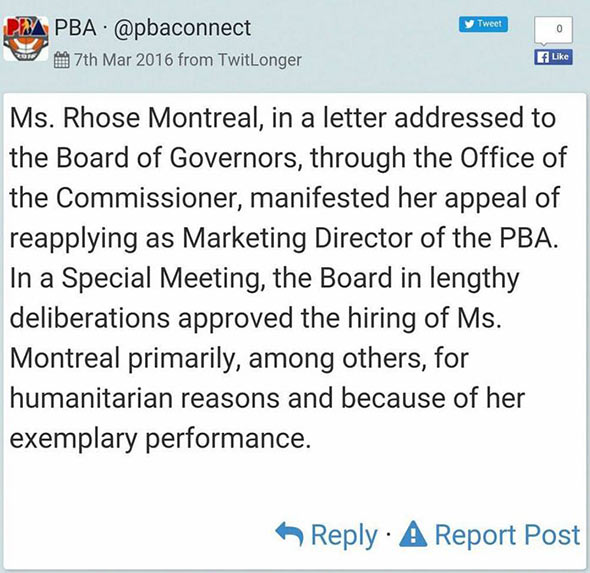Open the Report Post link
590x573 pixels.
507,535
